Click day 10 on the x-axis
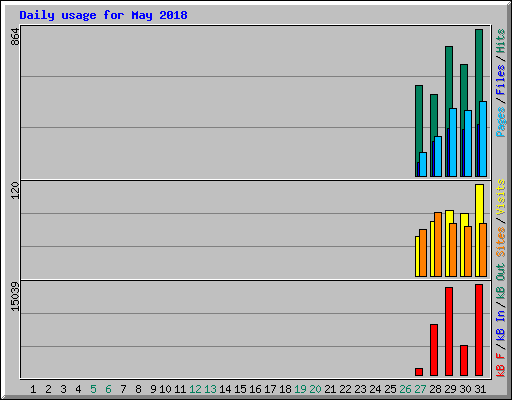 coord(165,389)
